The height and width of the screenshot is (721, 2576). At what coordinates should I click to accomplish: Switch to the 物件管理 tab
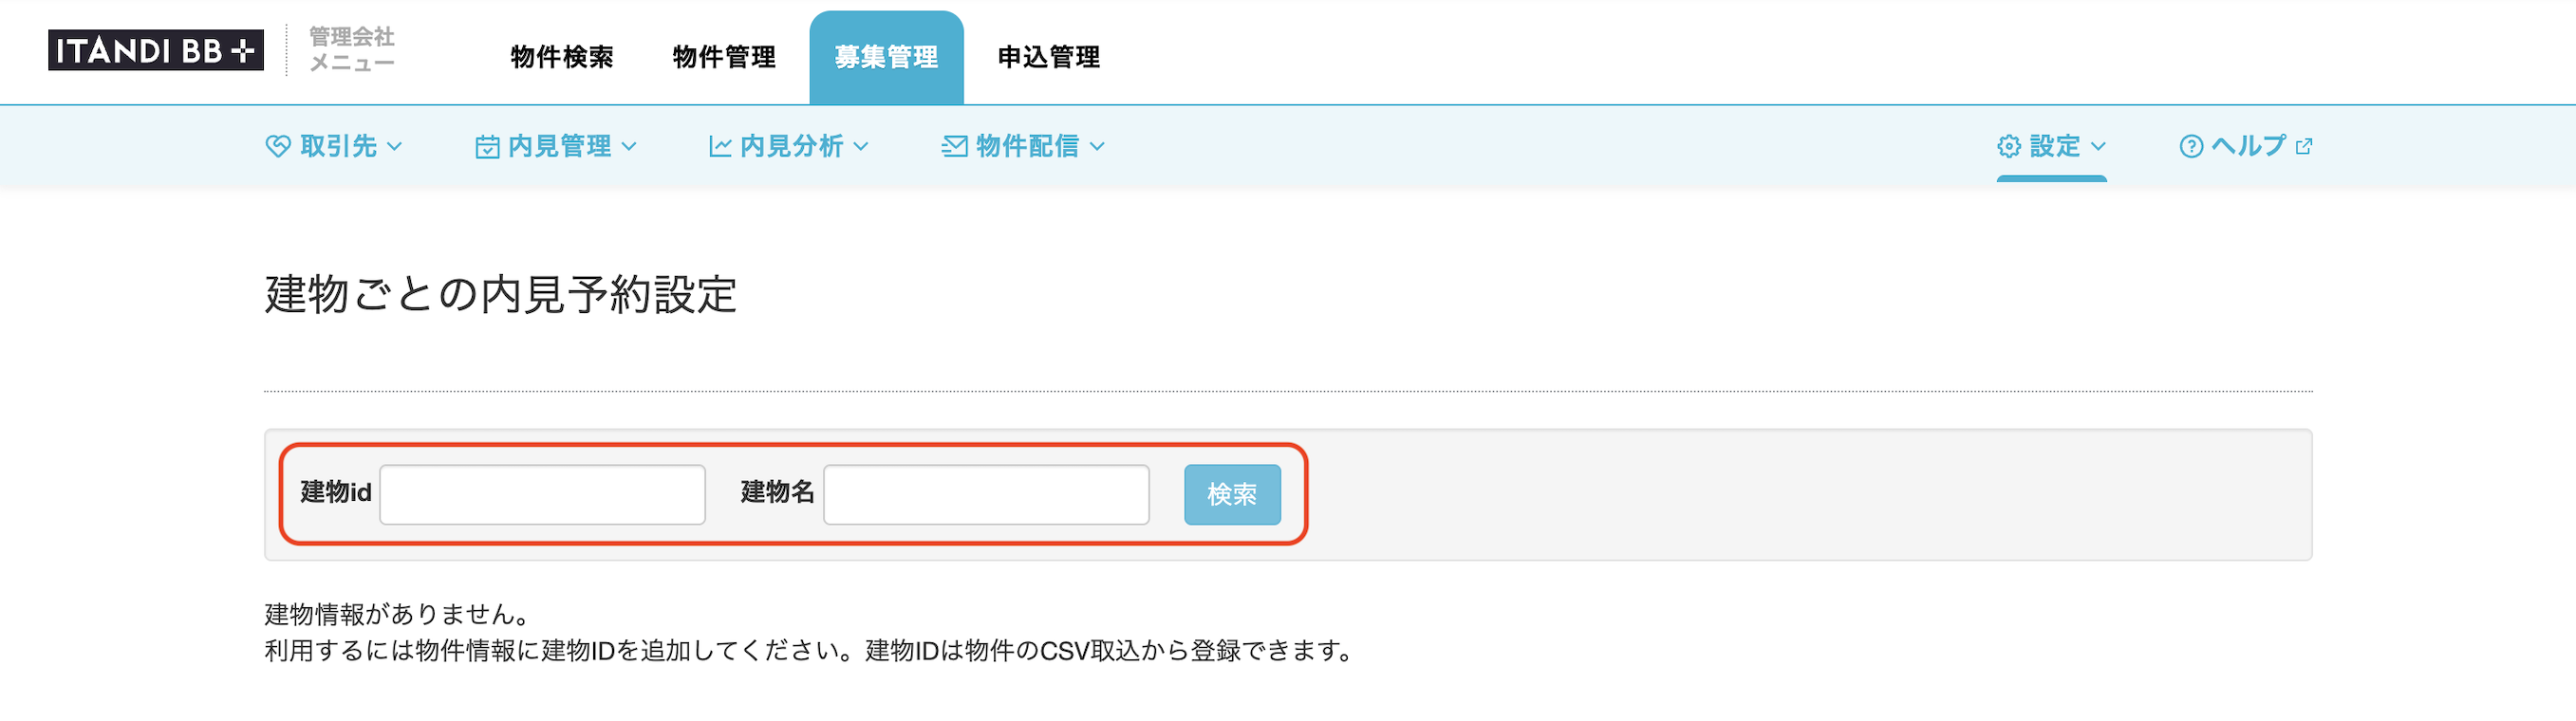[x=724, y=57]
